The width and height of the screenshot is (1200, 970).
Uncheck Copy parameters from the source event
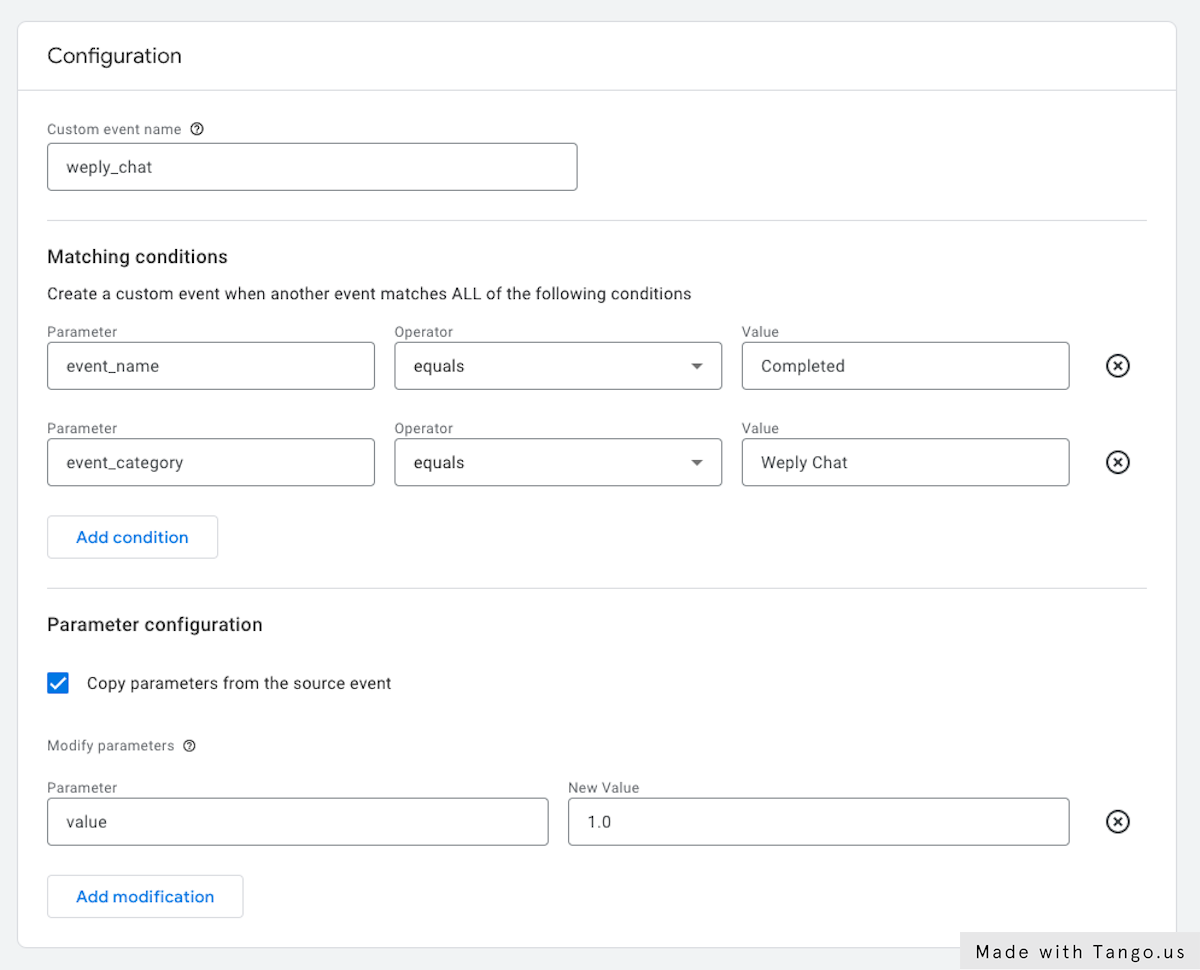click(58, 683)
